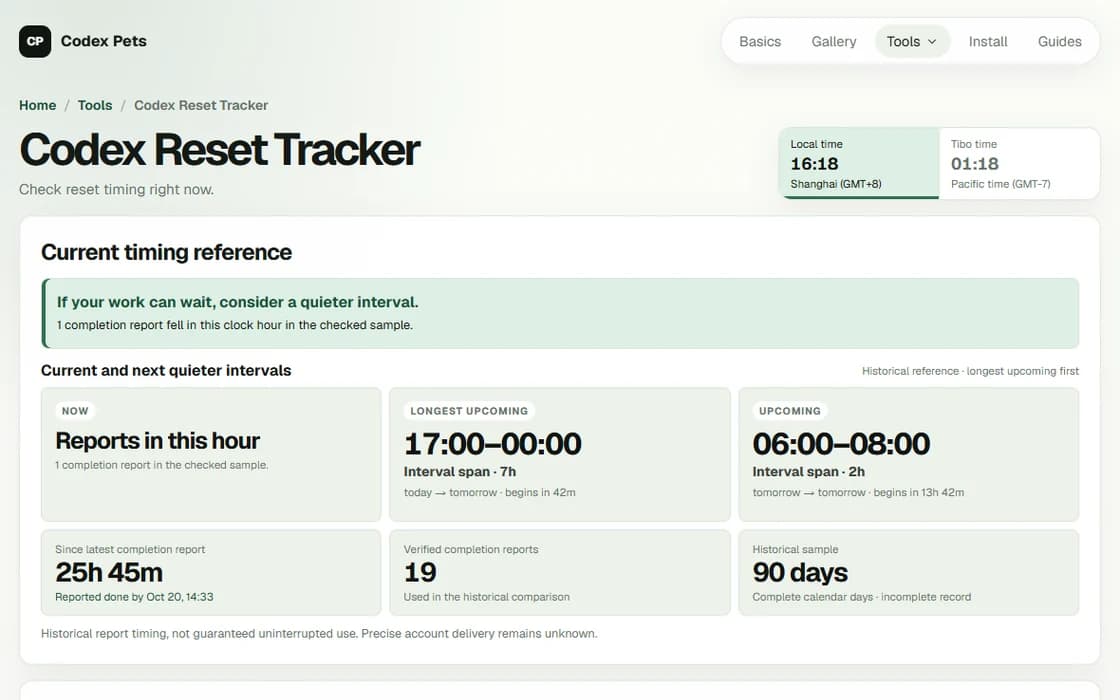Follow the Tools breadcrumb link
The height and width of the screenshot is (700, 1120).
tap(95, 105)
